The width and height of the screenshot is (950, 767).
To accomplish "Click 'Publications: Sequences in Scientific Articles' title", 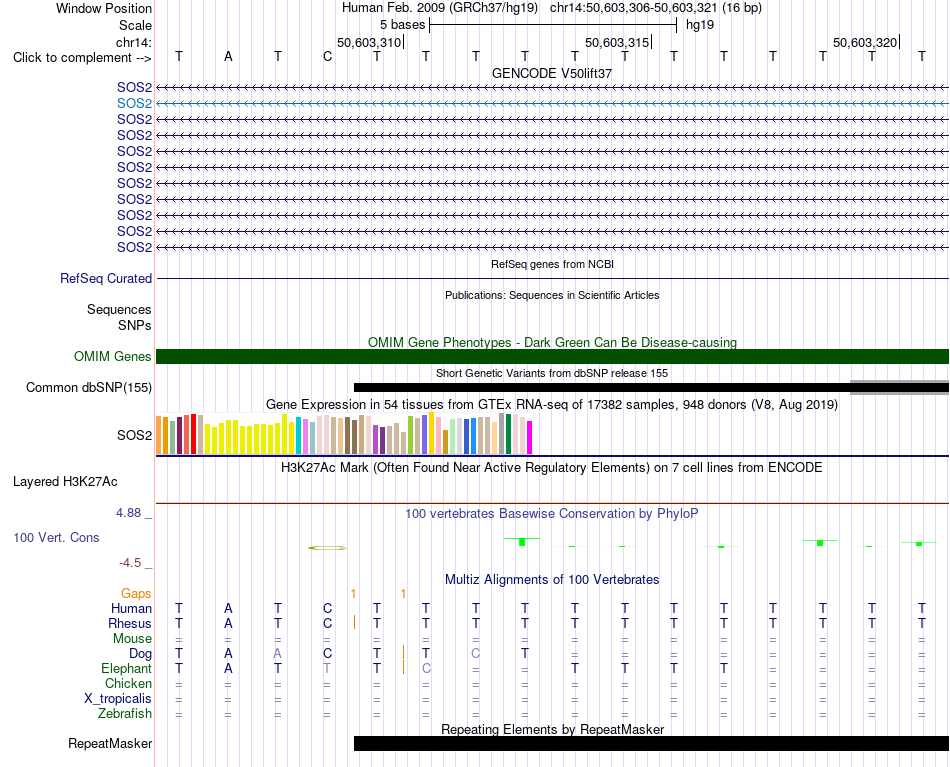I will click(x=552, y=295).
